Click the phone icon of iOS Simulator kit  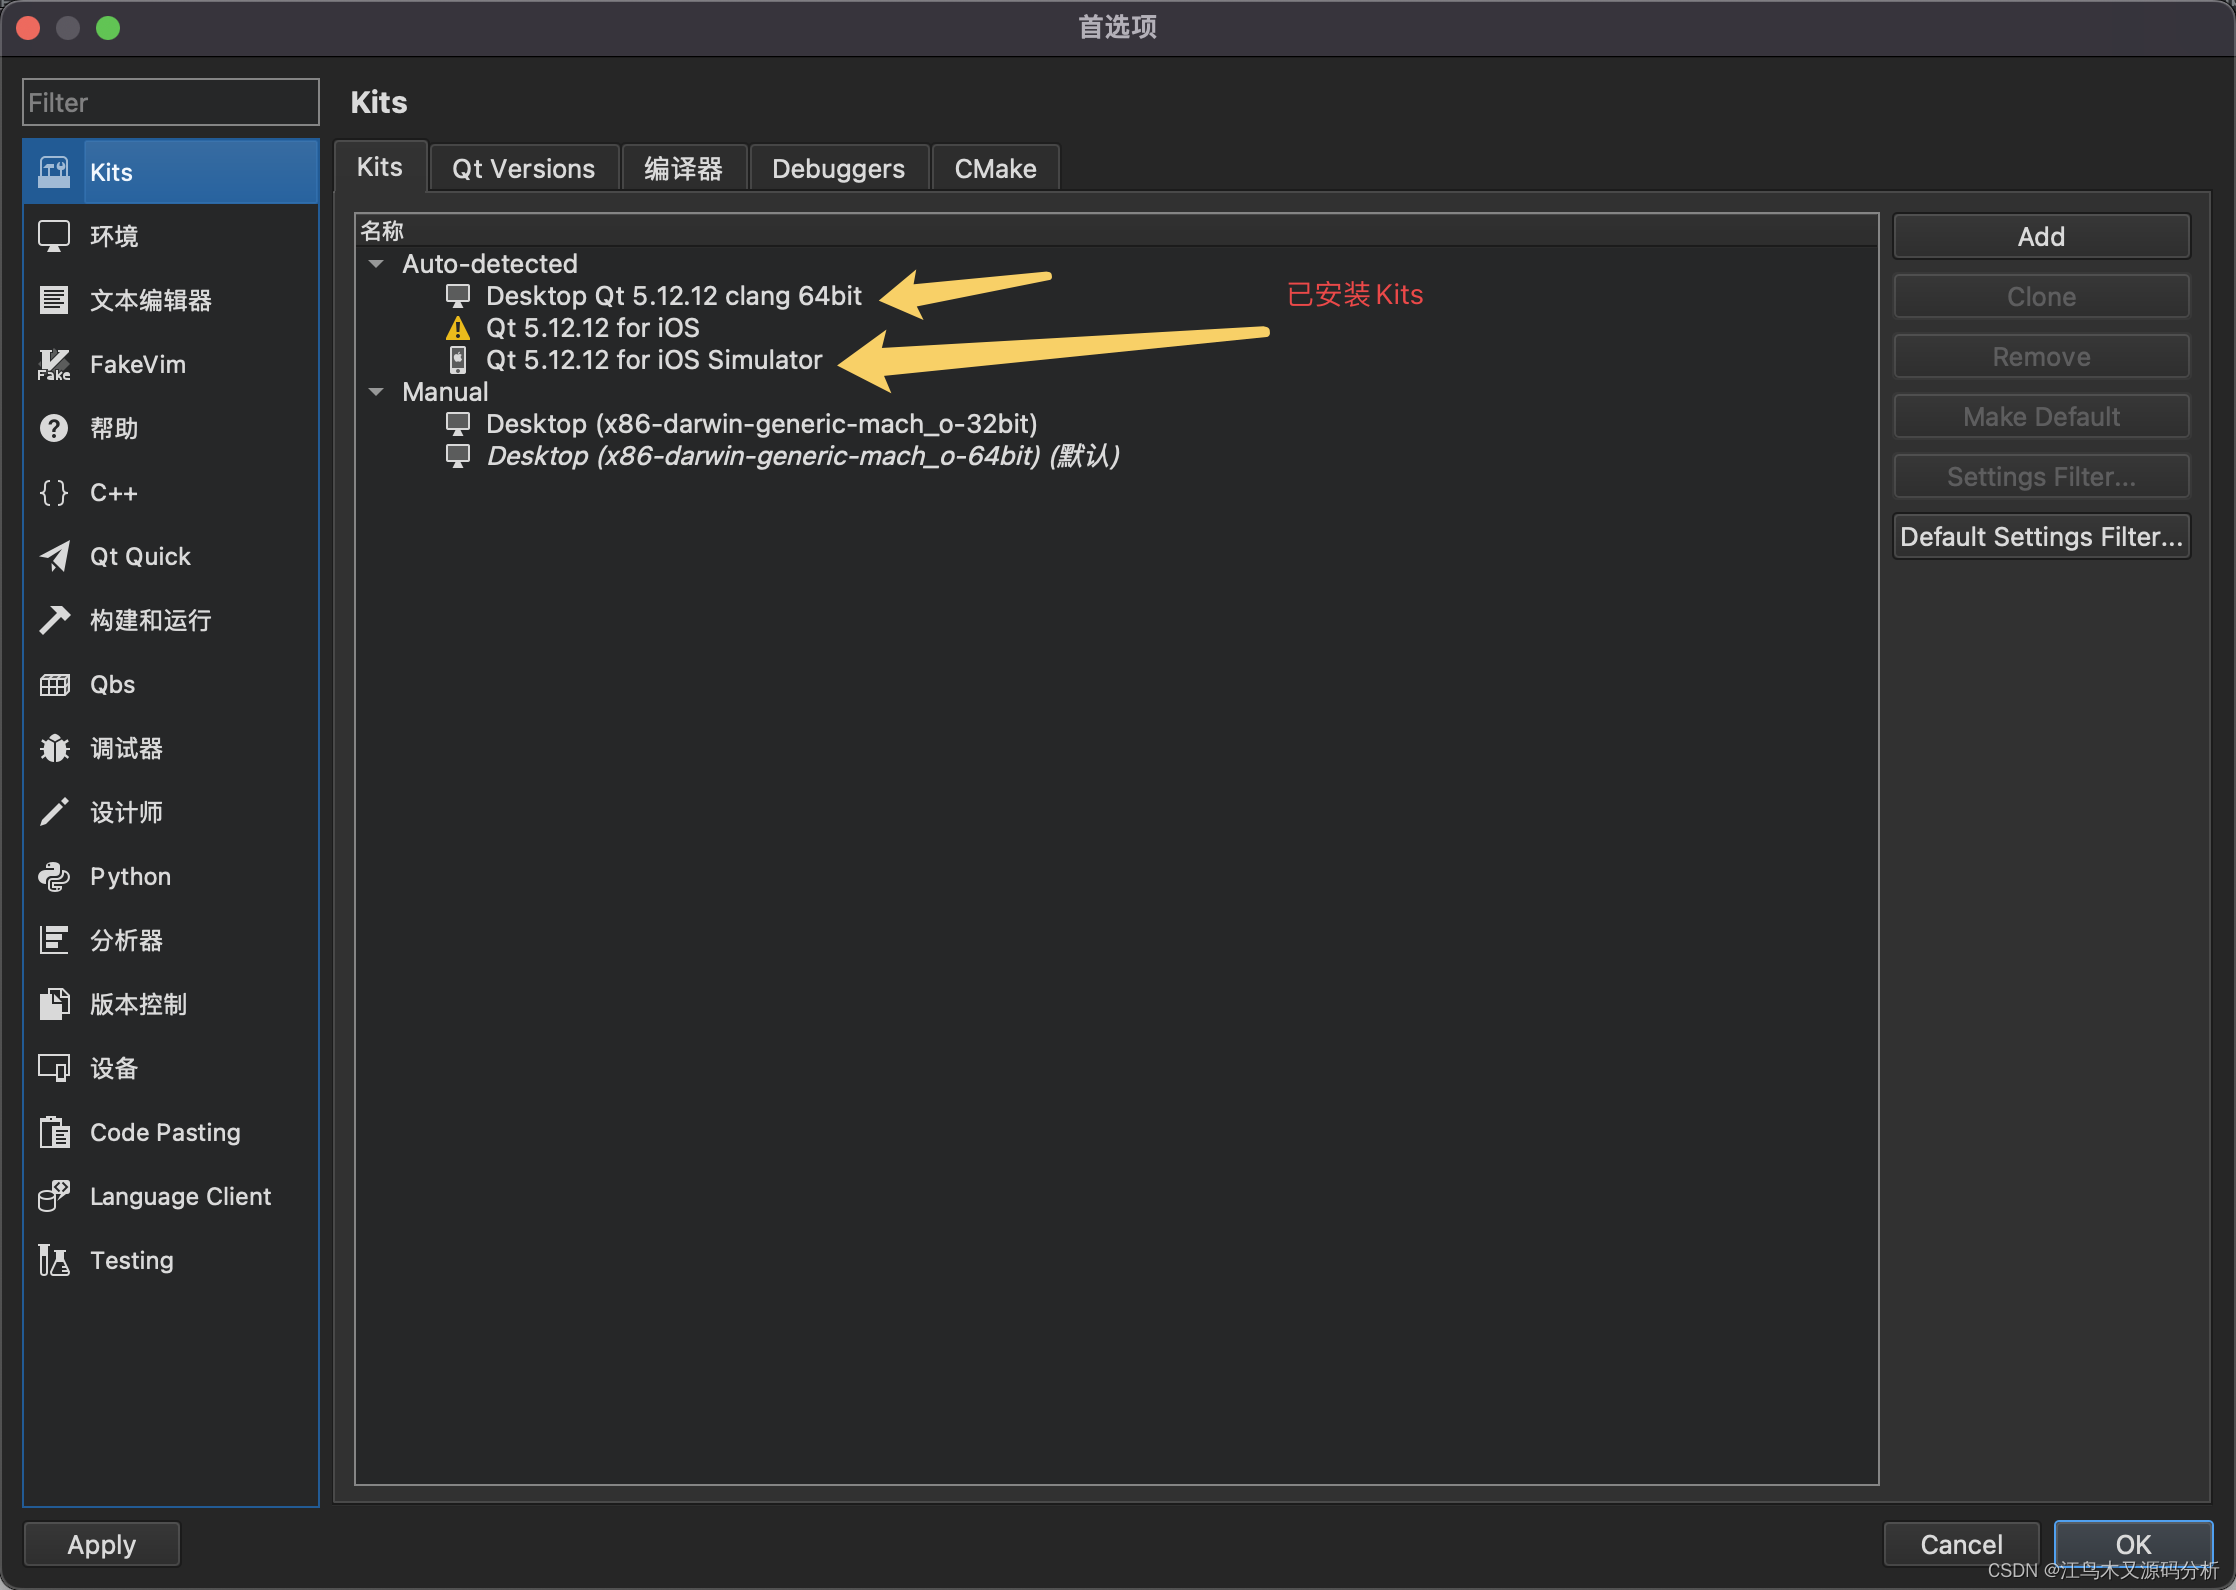457,360
